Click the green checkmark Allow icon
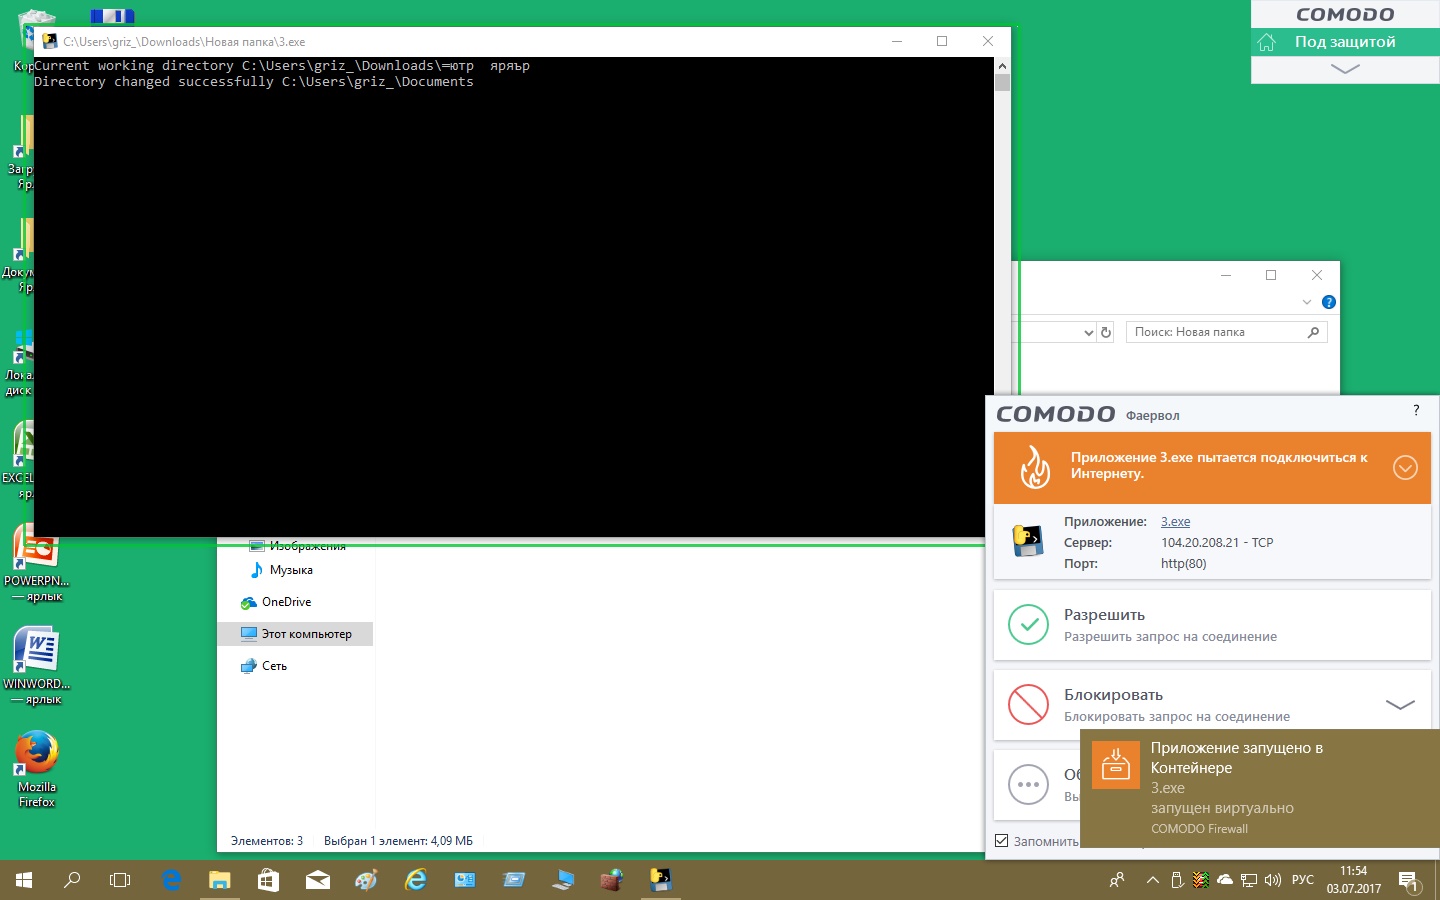Image resolution: width=1440 pixels, height=900 pixels. (1028, 625)
